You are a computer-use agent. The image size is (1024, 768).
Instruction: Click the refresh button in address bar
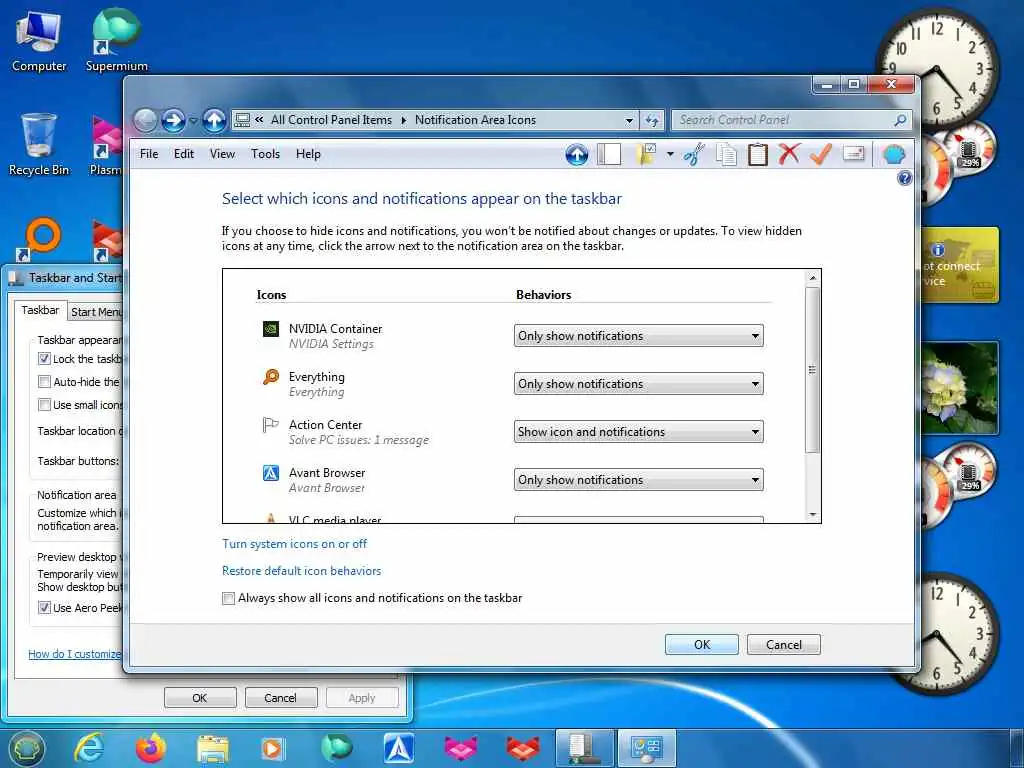pyautogui.click(x=652, y=120)
